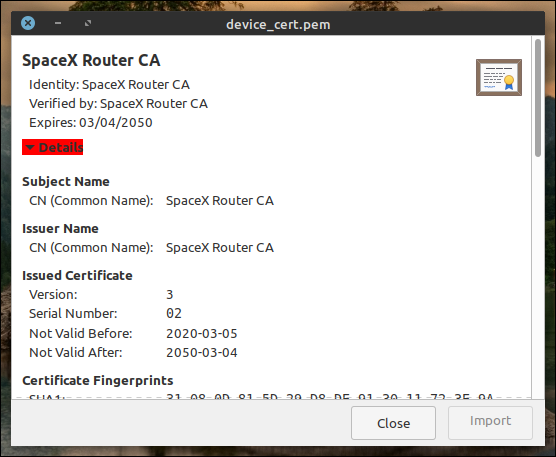The height and width of the screenshot is (457, 556).
Task: Click the Not Valid Before date 2020-03-05
Action: coord(202,334)
